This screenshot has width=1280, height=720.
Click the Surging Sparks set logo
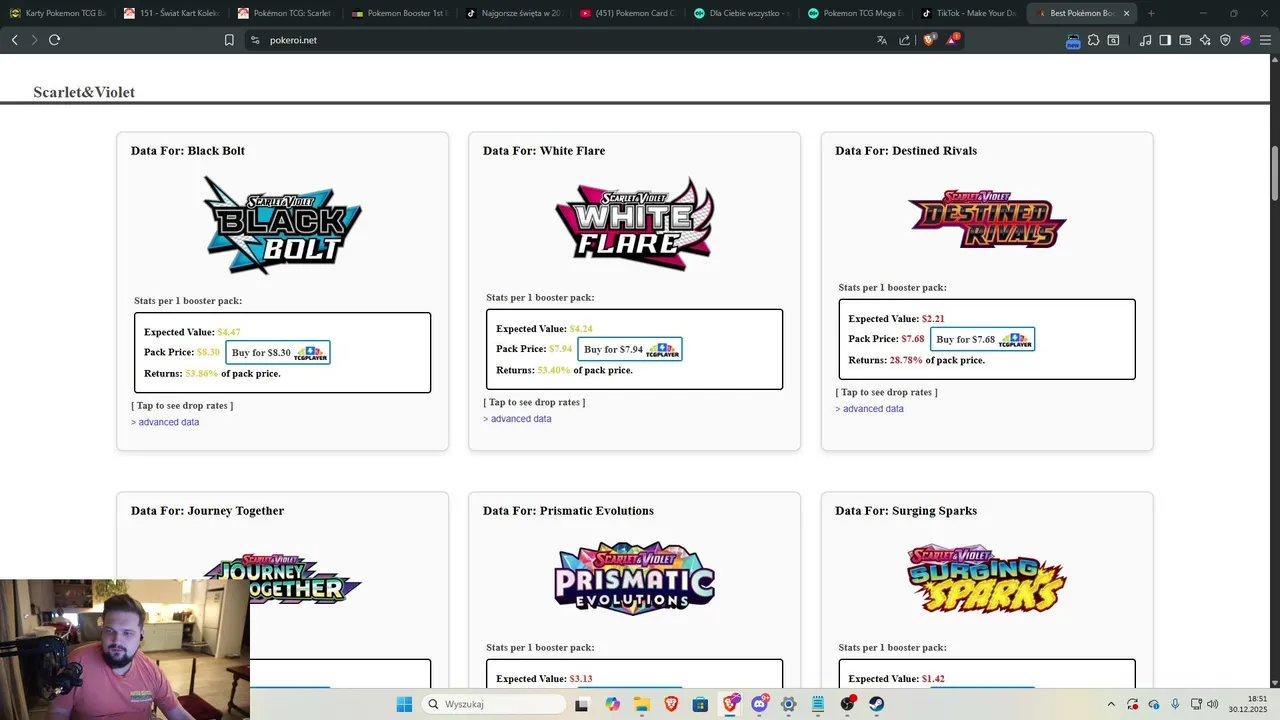(x=986, y=578)
